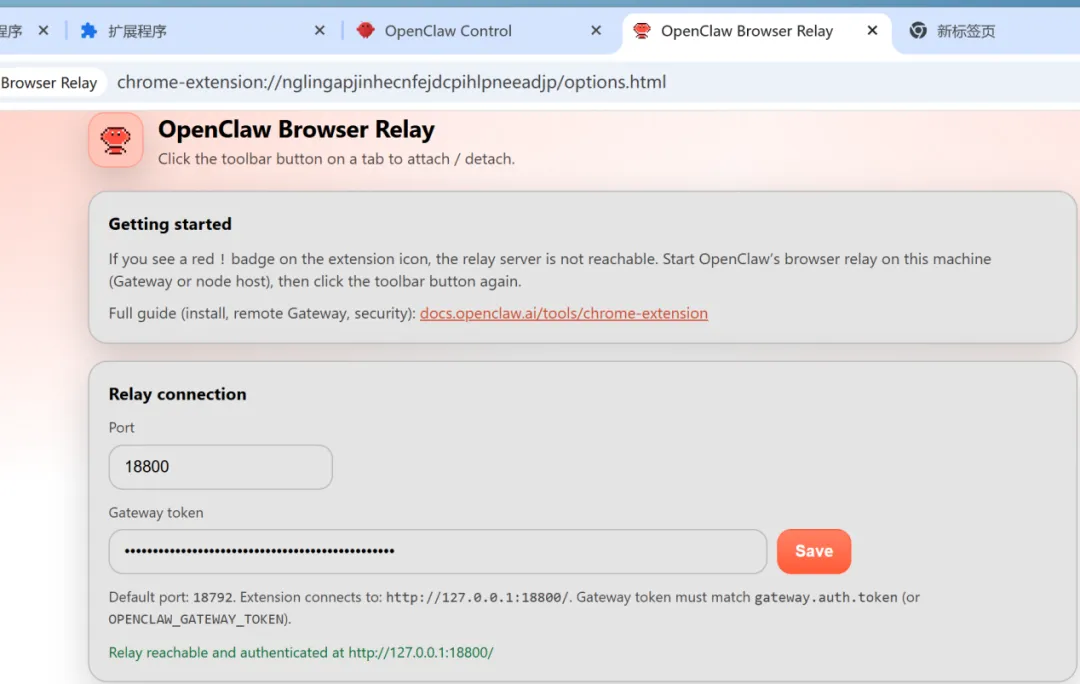Click the OpenClaw Browser Relay tab favicon
This screenshot has height=684, width=1080.
(x=642, y=30)
